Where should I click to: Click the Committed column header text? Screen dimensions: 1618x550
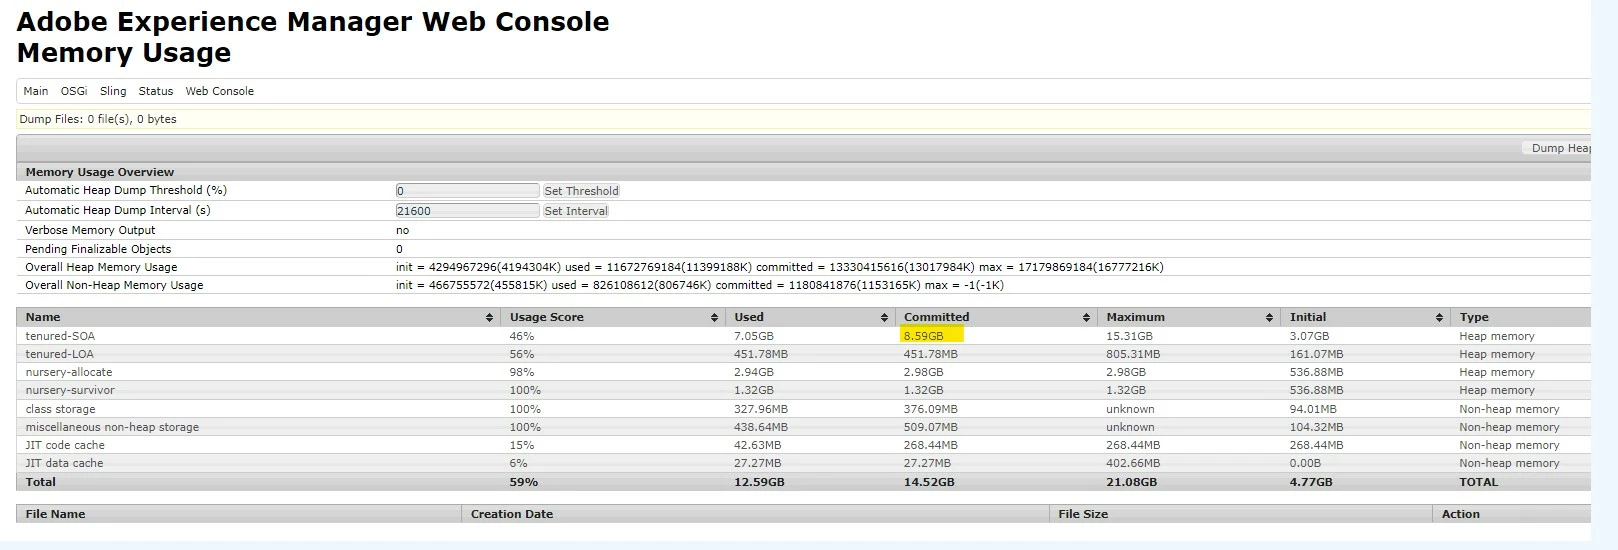(x=937, y=317)
